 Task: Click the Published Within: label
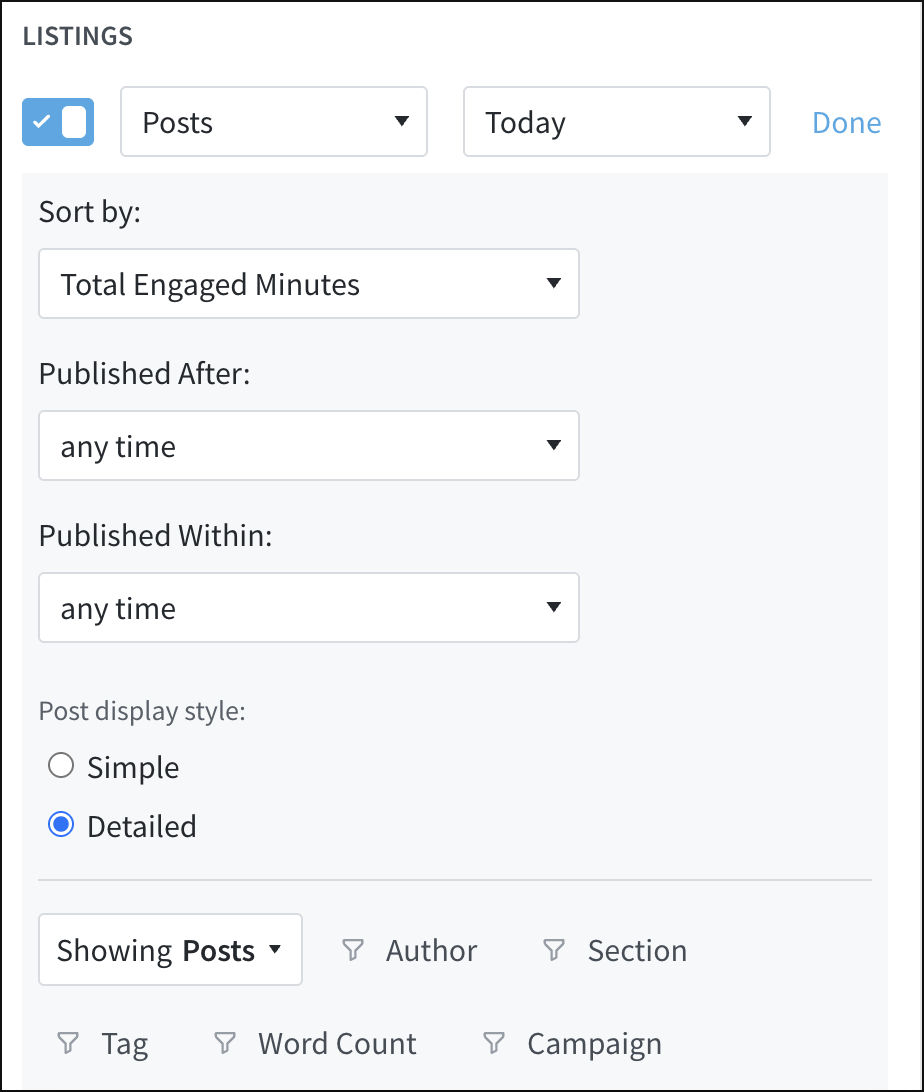(x=155, y=536)
